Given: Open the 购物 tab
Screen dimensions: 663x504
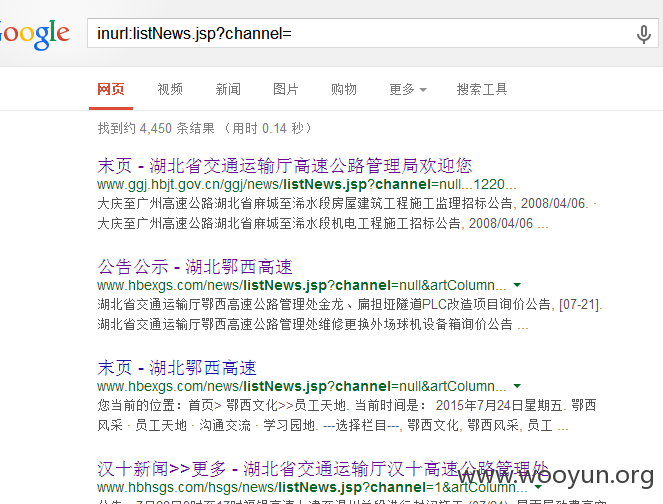Looking at the screenshot, I should point(344,89).
